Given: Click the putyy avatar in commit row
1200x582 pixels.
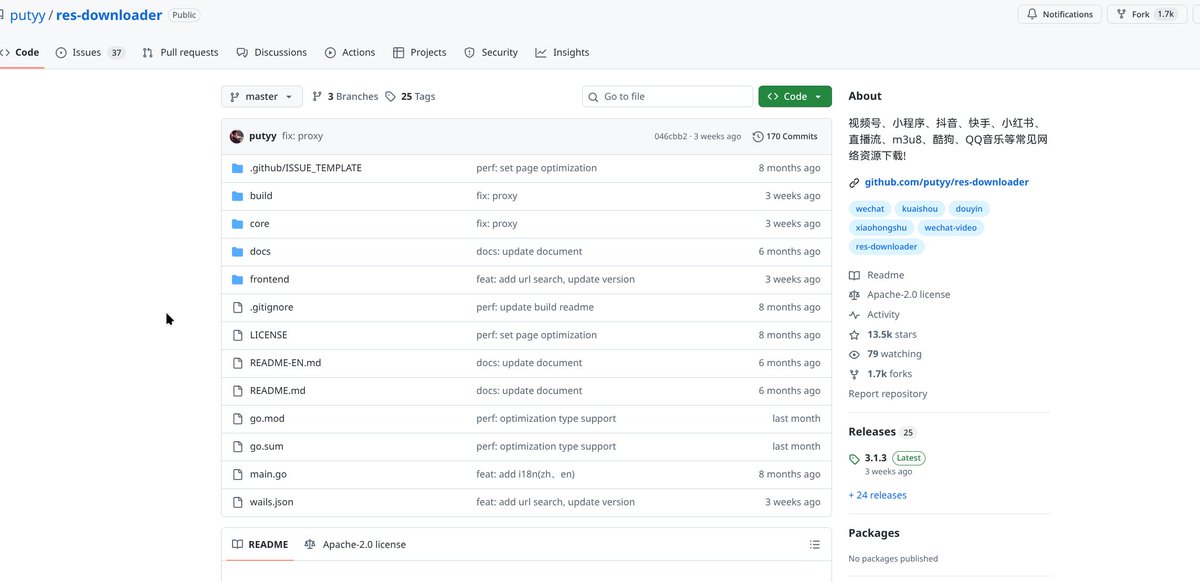Looking at the screenshot, I should point(237,136).
